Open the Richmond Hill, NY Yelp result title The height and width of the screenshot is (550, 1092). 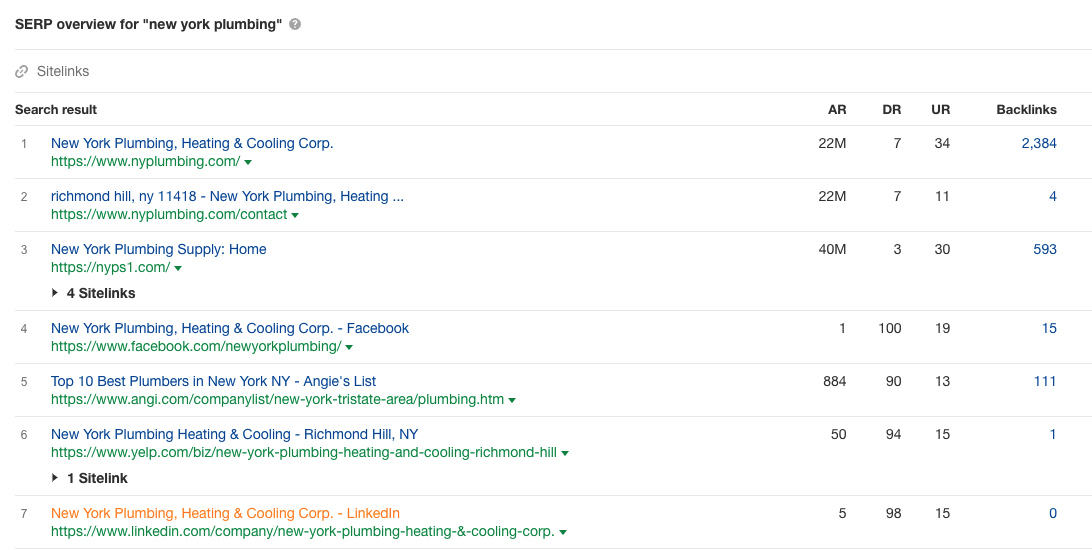235,434
